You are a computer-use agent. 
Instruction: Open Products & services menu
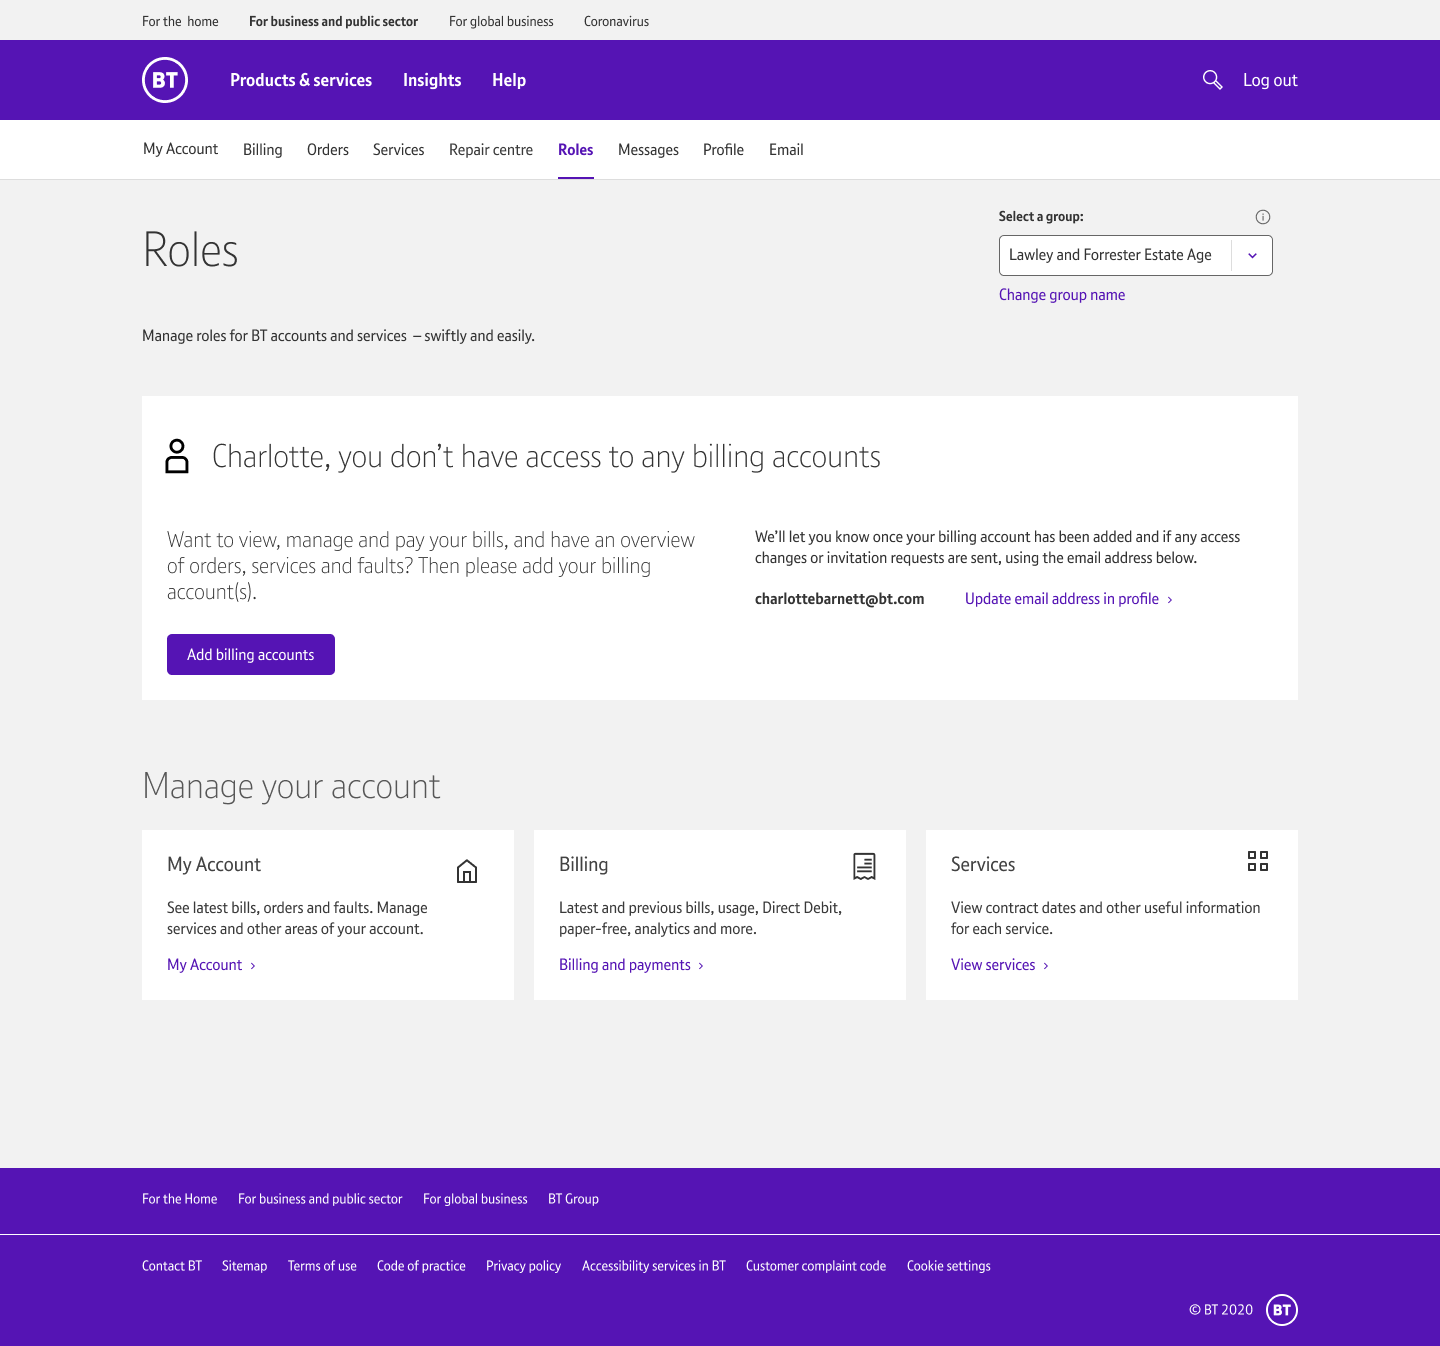[x=301, y=80]
